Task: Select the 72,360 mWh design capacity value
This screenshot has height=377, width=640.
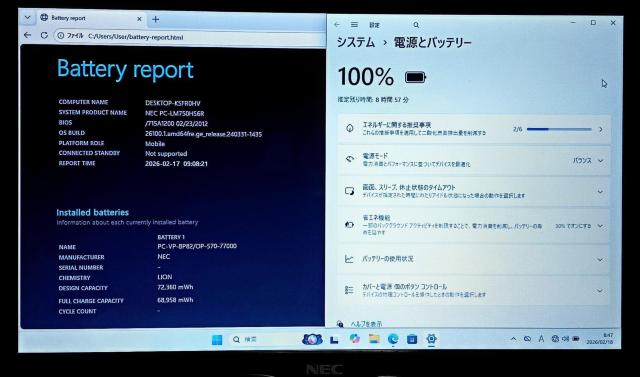Action: pyautogui.click(x=175, y=287)
